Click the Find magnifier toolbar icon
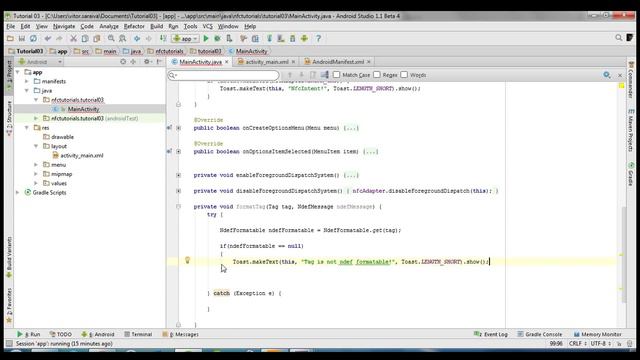640x360 pixels. click(111, 38)
